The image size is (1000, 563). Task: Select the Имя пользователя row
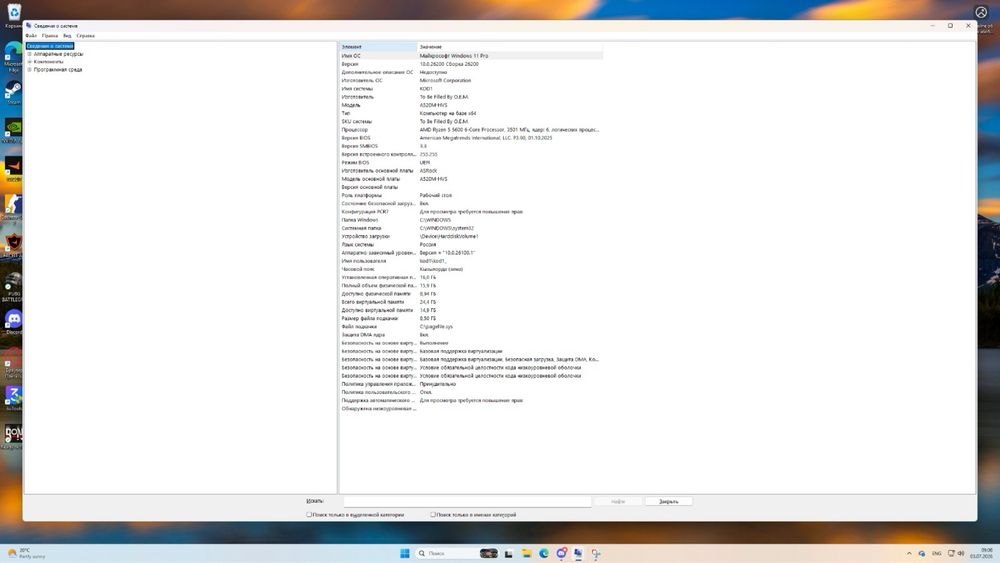pyautogui.click(x=471, y=261)
